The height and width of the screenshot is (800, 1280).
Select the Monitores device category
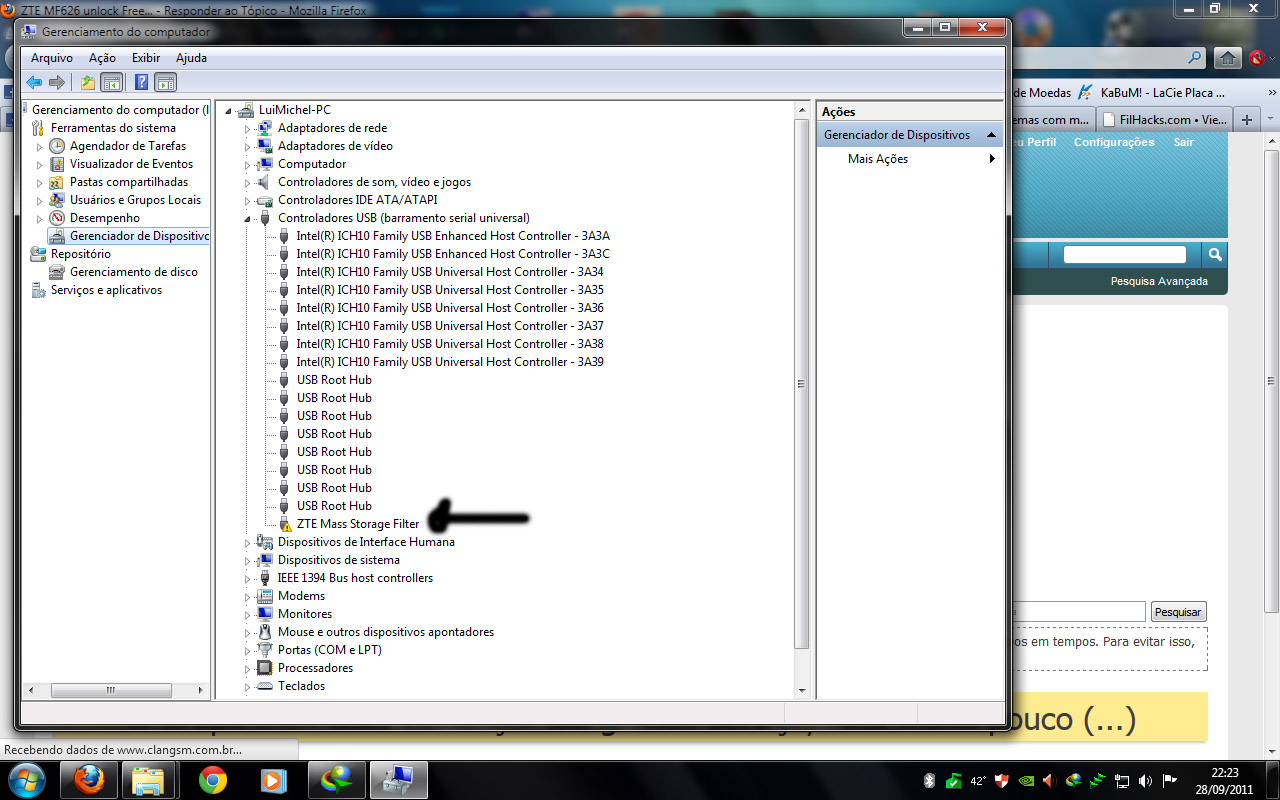tap(305, 614)
